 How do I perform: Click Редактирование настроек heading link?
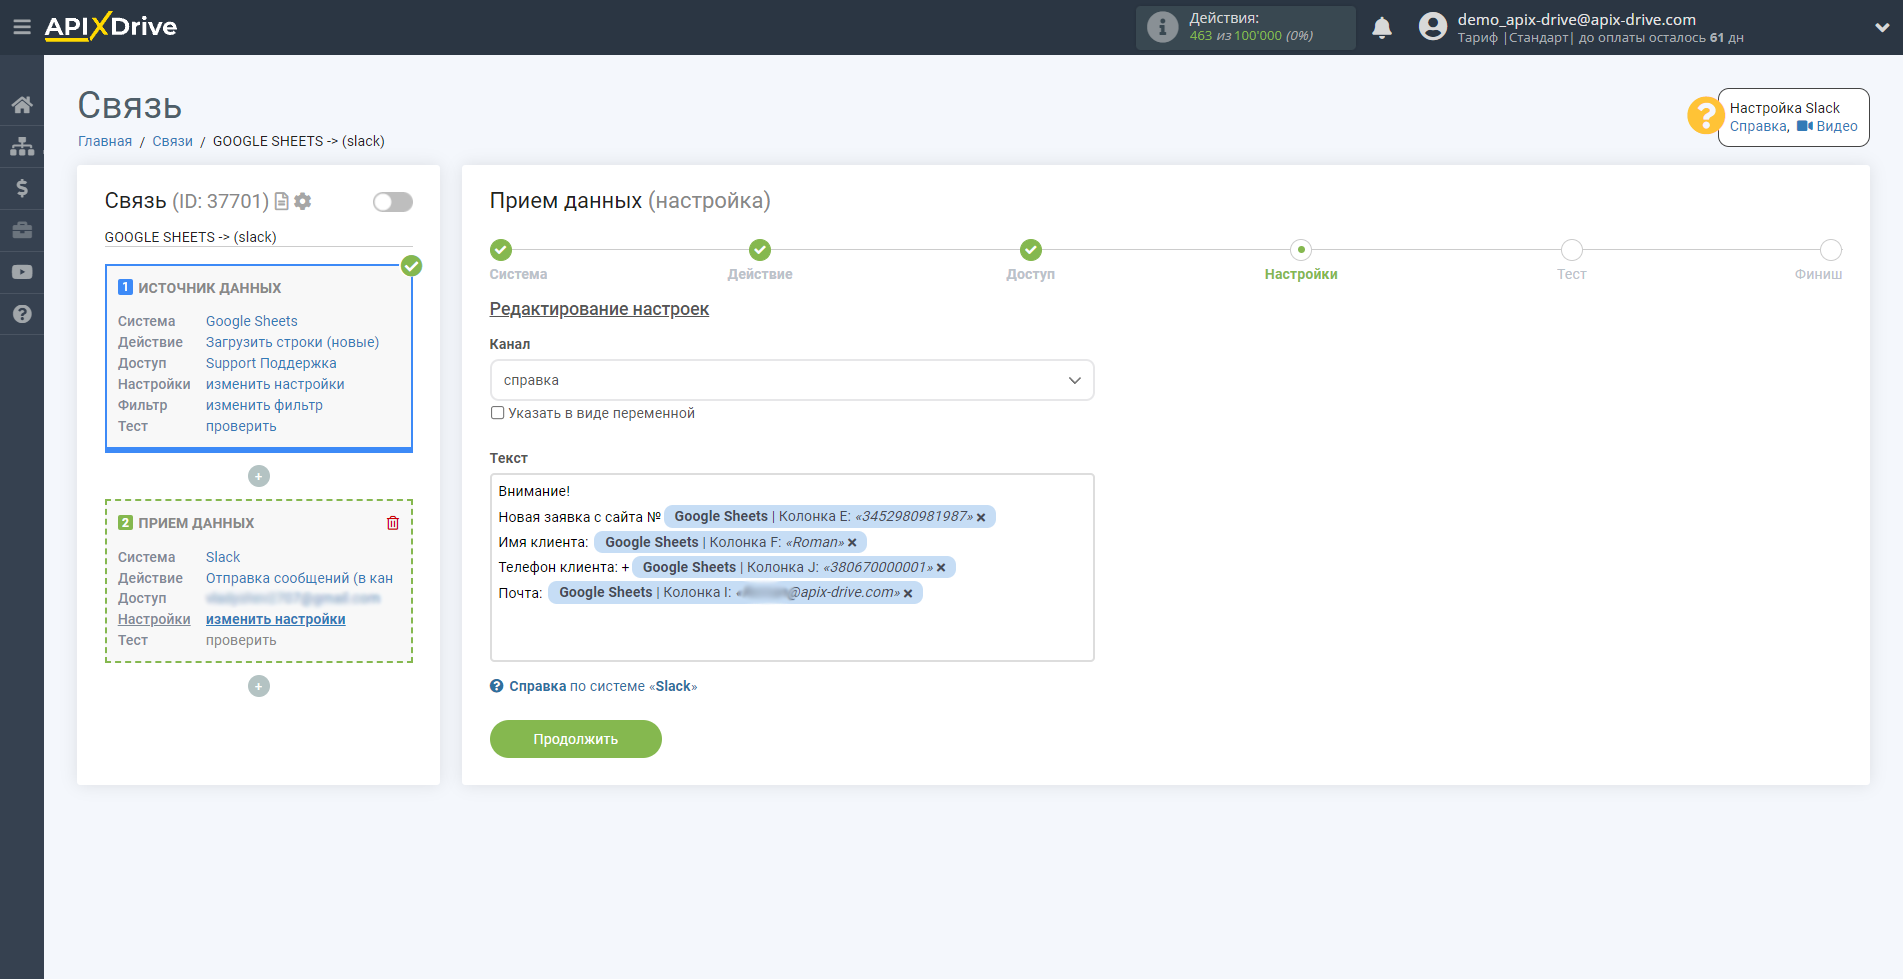[x=599, y=309]
